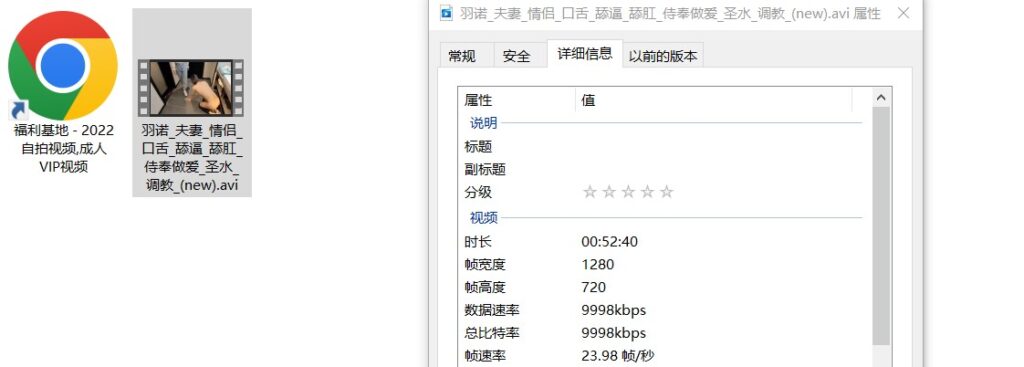The height and width of the screenshot is (367, 1024).
Task: Click the video file icon in properties title bar
Action: point(447,12)
